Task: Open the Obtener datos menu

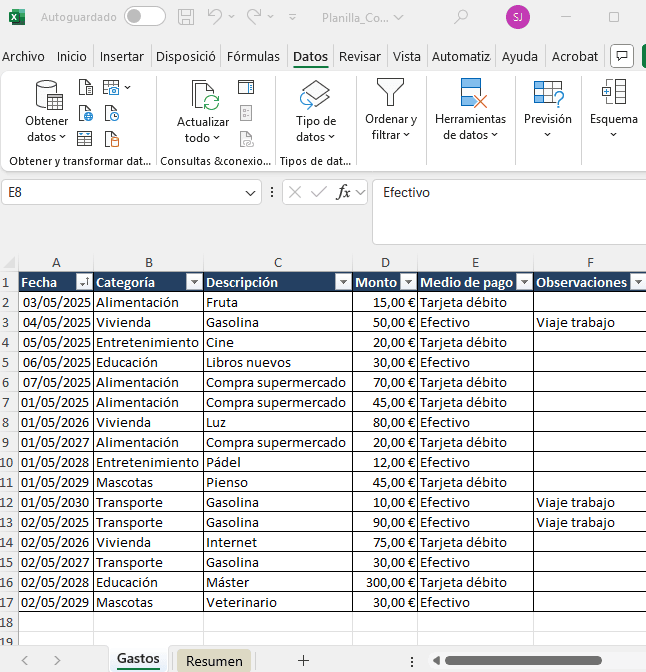Action: point(46,112)
